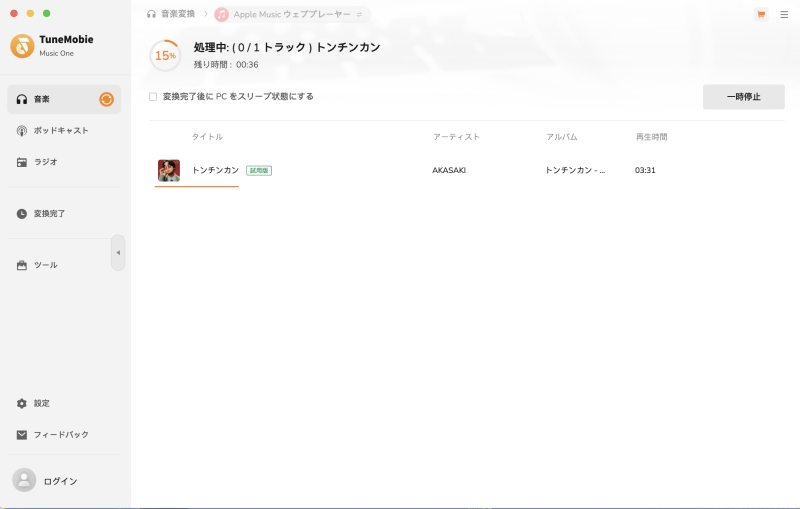
Task: Select the 音楽 sidebar tab
Action: point(64,99)
